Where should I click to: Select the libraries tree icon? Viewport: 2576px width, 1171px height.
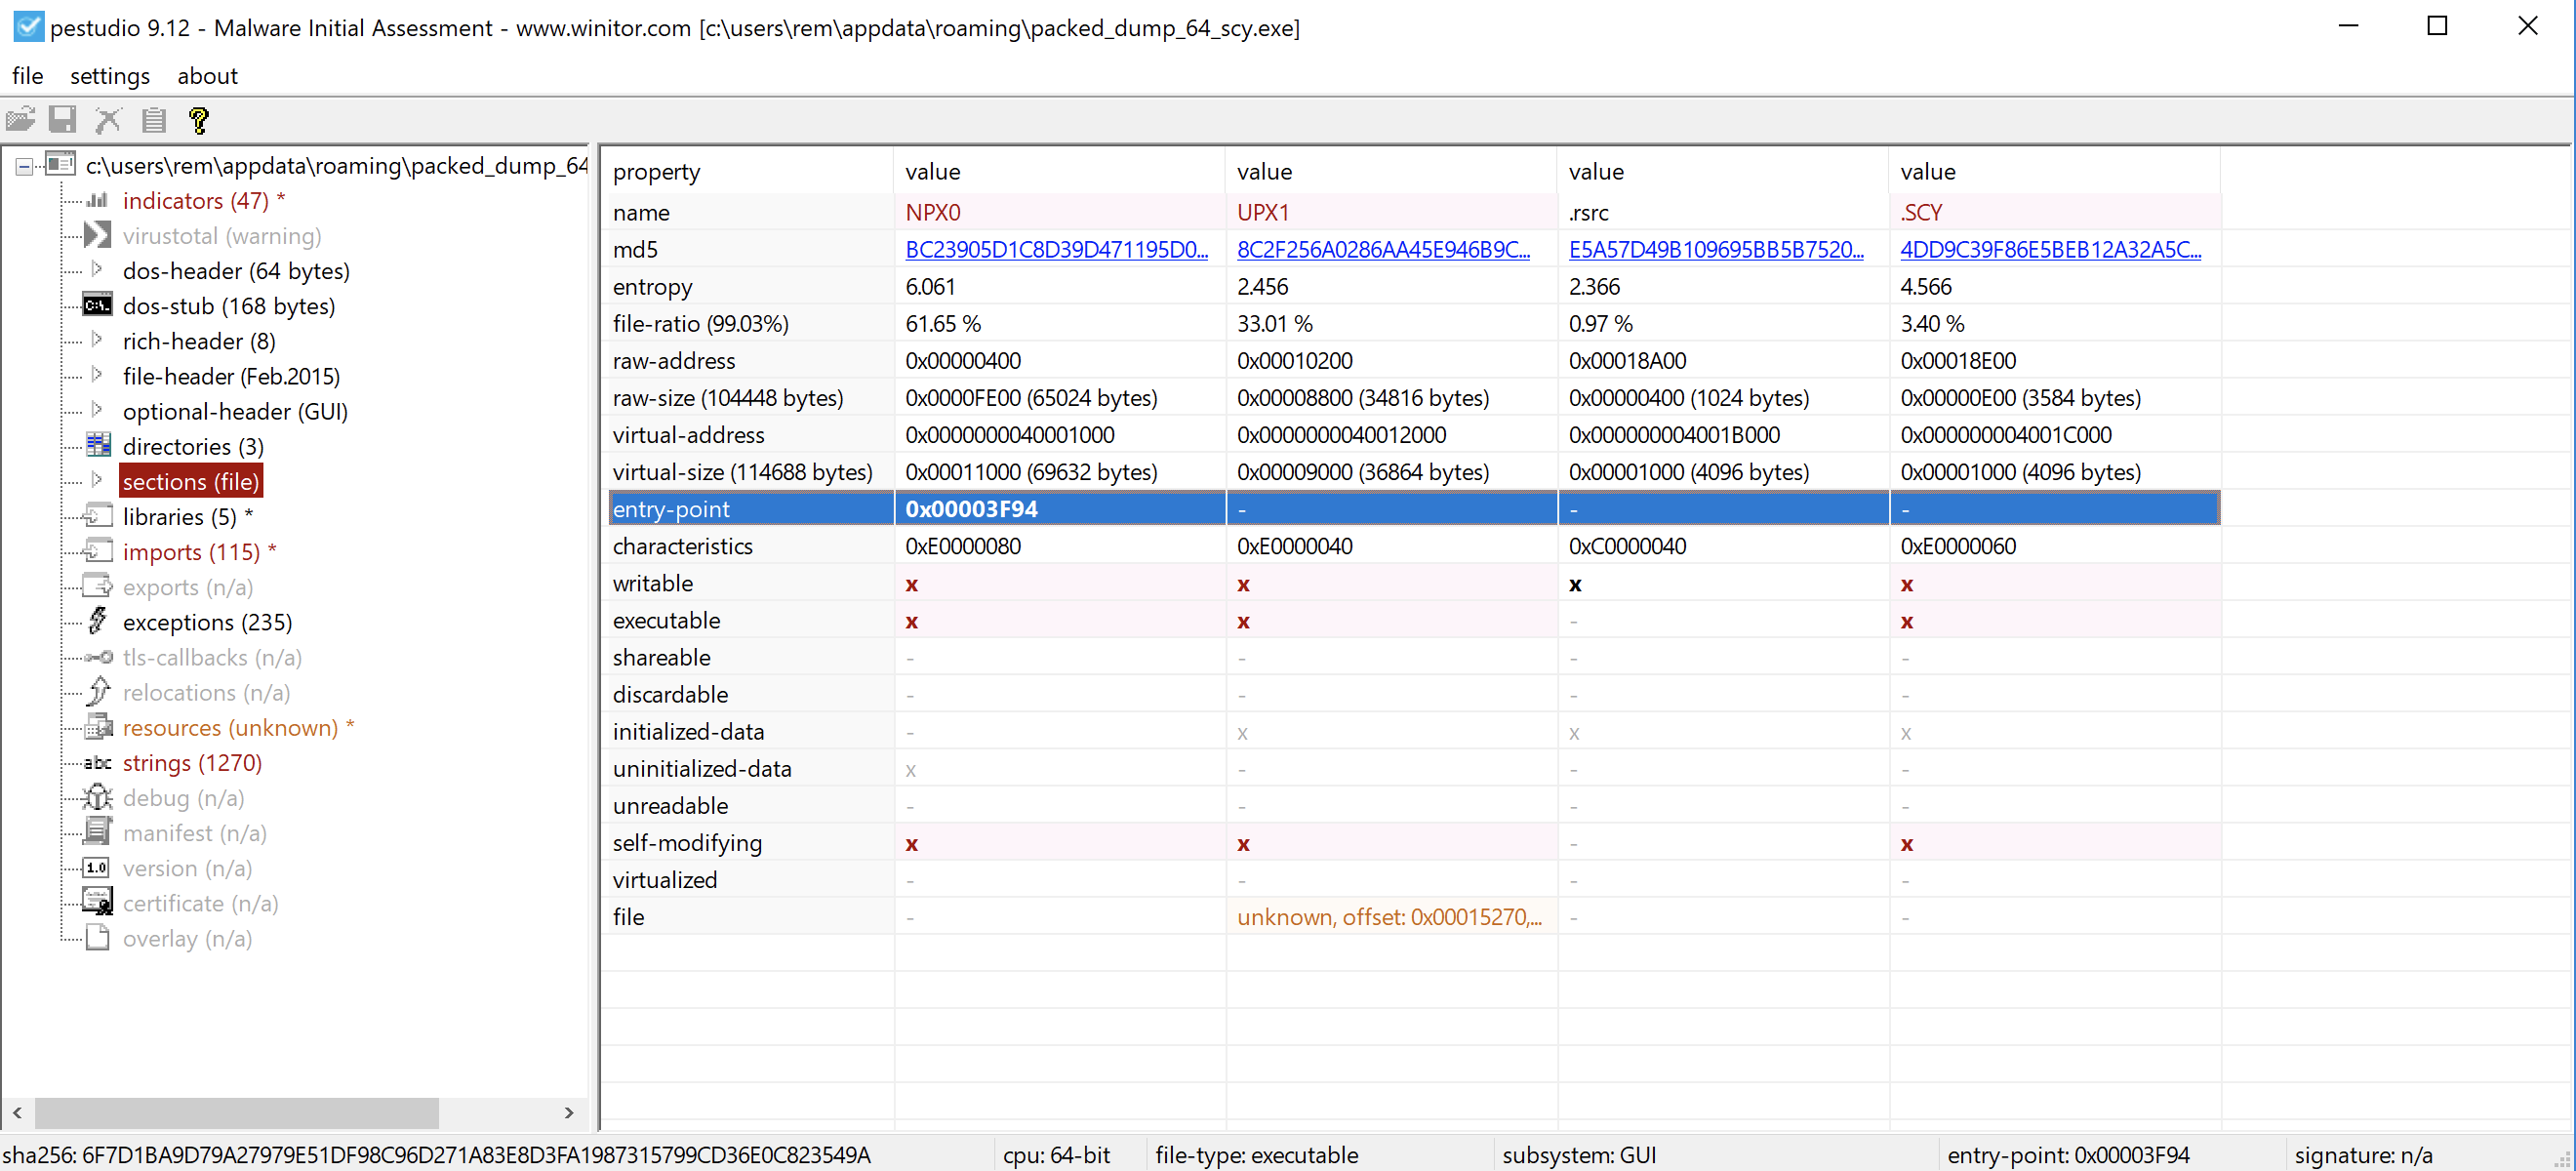pos(97,516)
